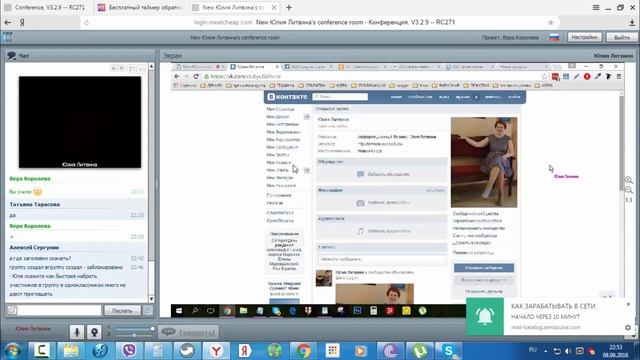The height and width of the screenshot is (360, 640).
Task: Open Viber from the taskbar
Action: click(129, 351)
